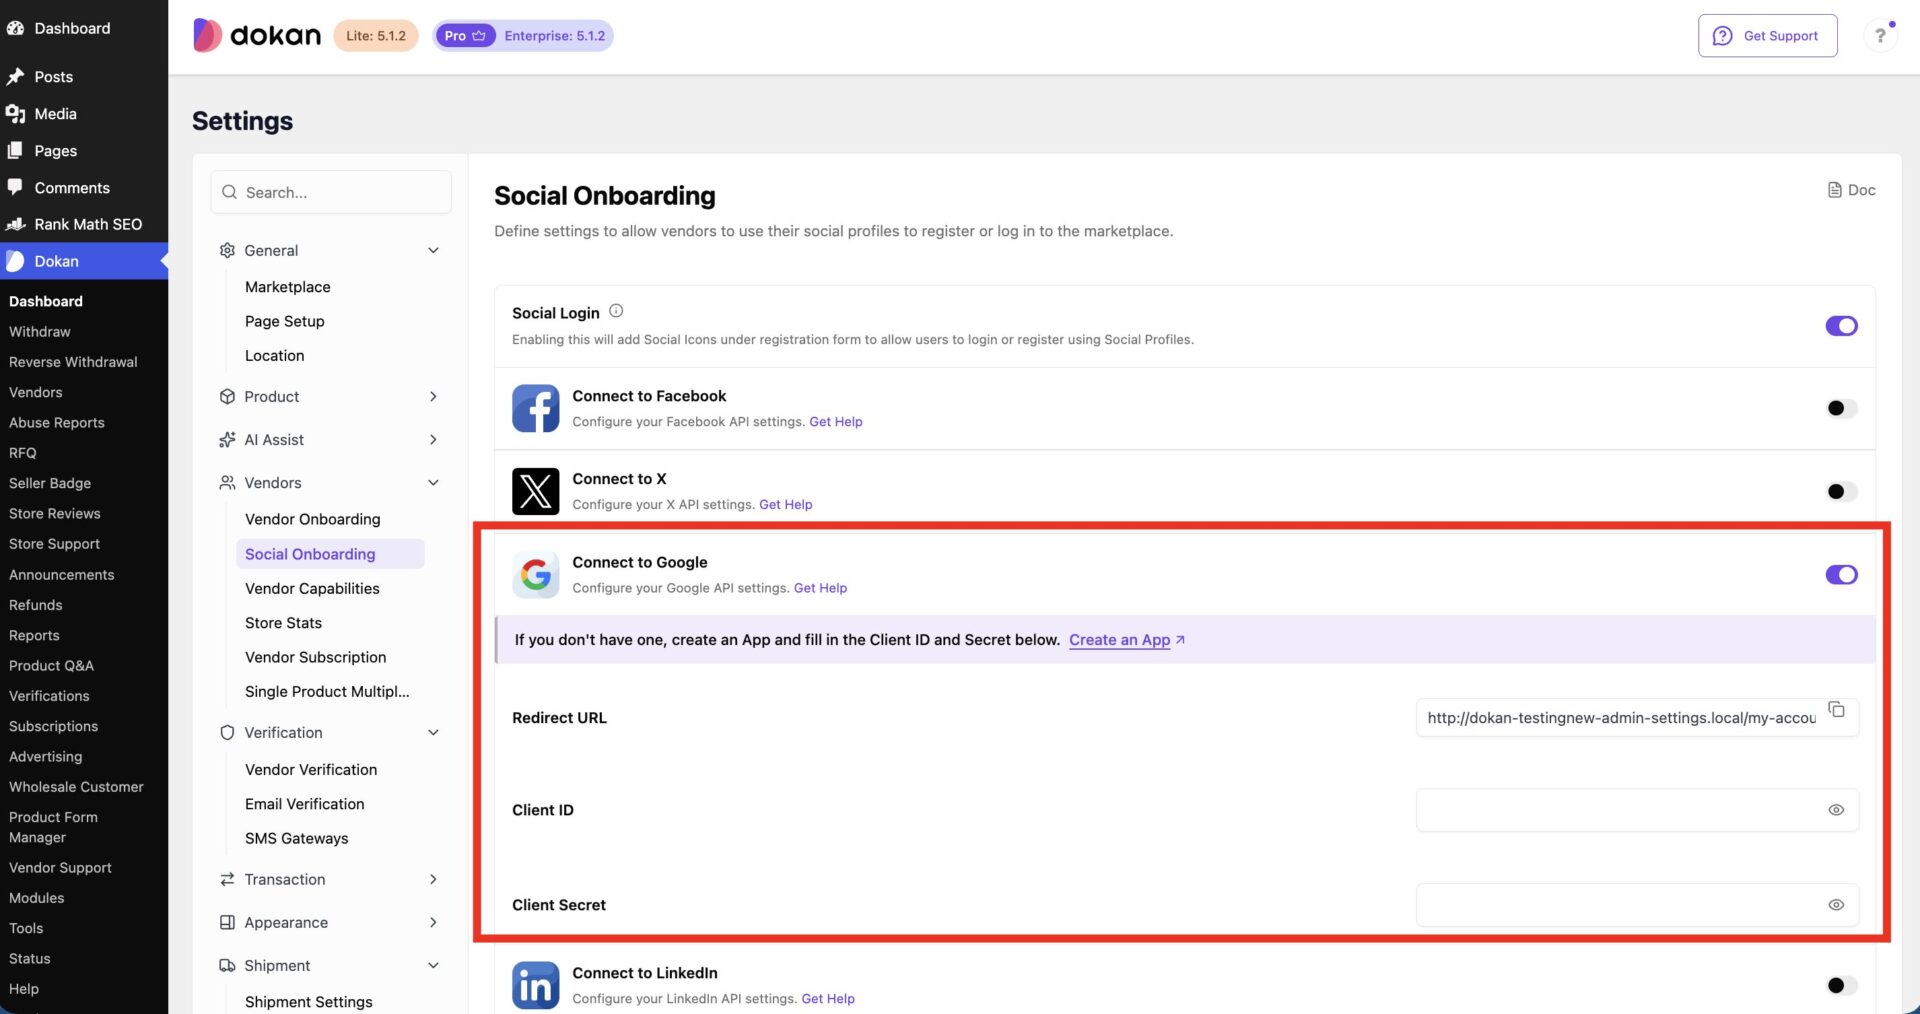Click the Facebook logo icon
The image size is (1920, 1014).
pyautogui.click(x=536, y=408)
